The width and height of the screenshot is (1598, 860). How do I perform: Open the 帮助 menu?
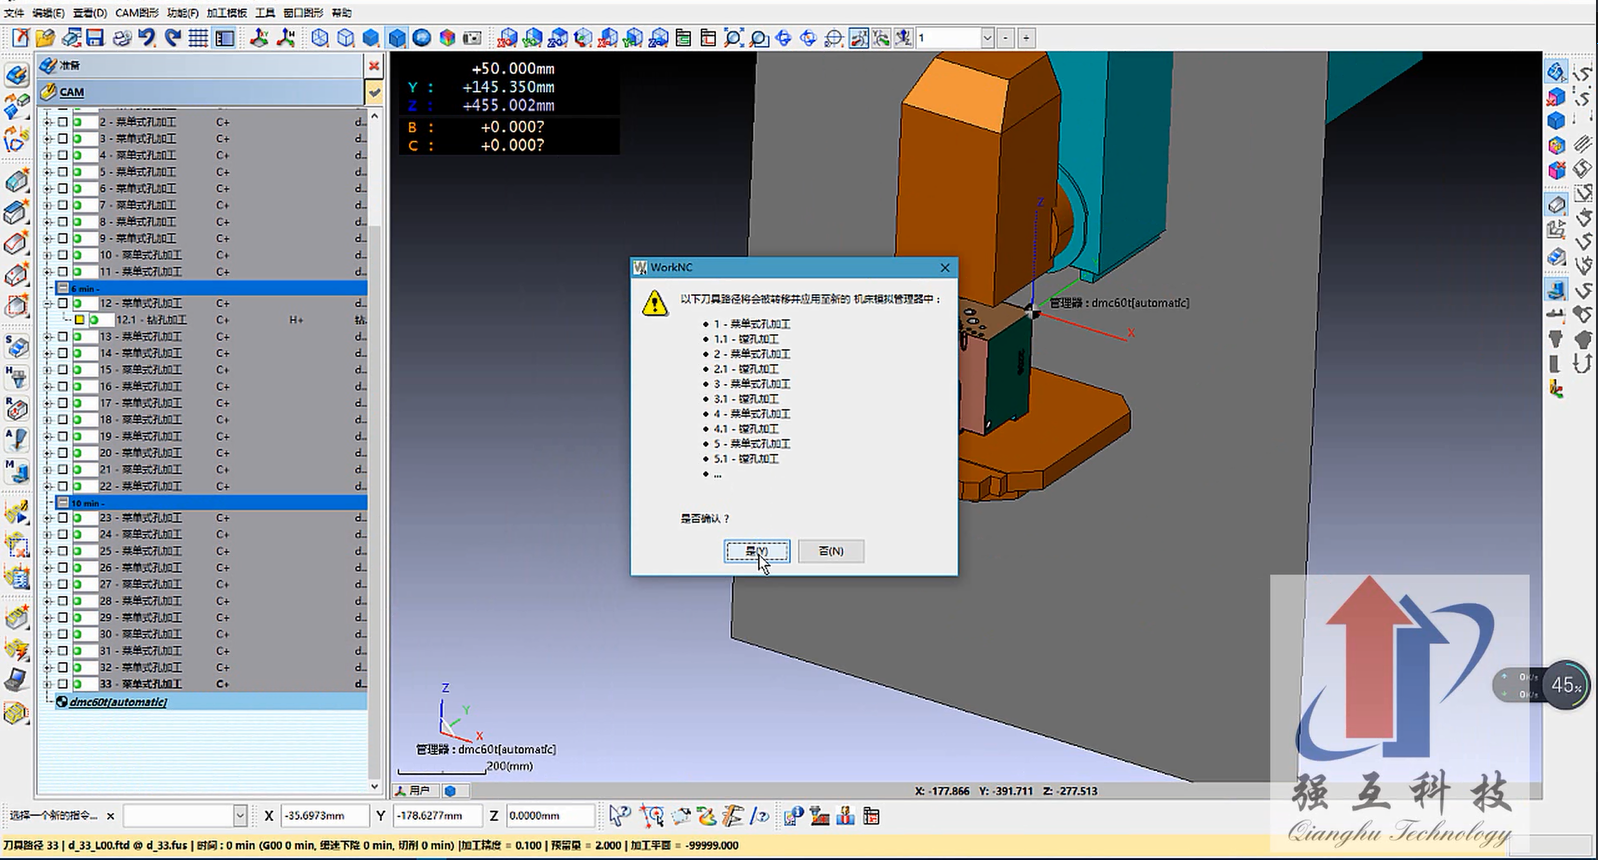(341, 13)
